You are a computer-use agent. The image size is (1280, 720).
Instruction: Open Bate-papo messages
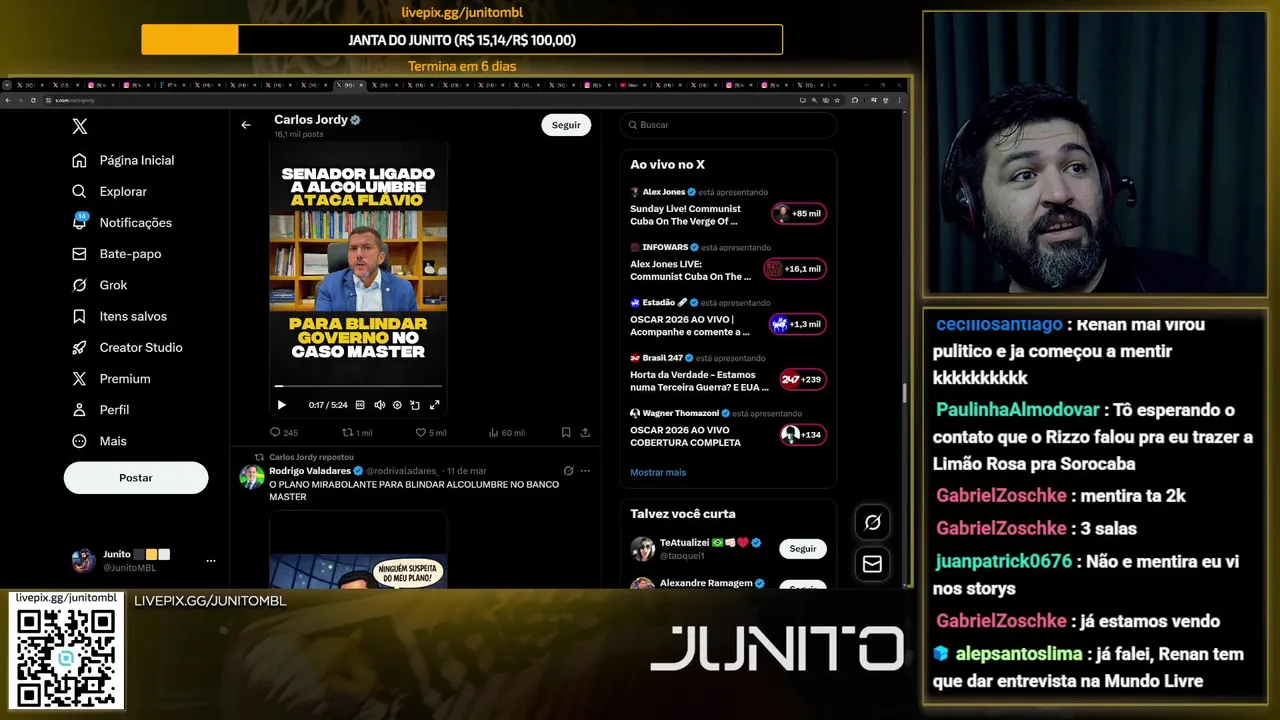point(116,254)
